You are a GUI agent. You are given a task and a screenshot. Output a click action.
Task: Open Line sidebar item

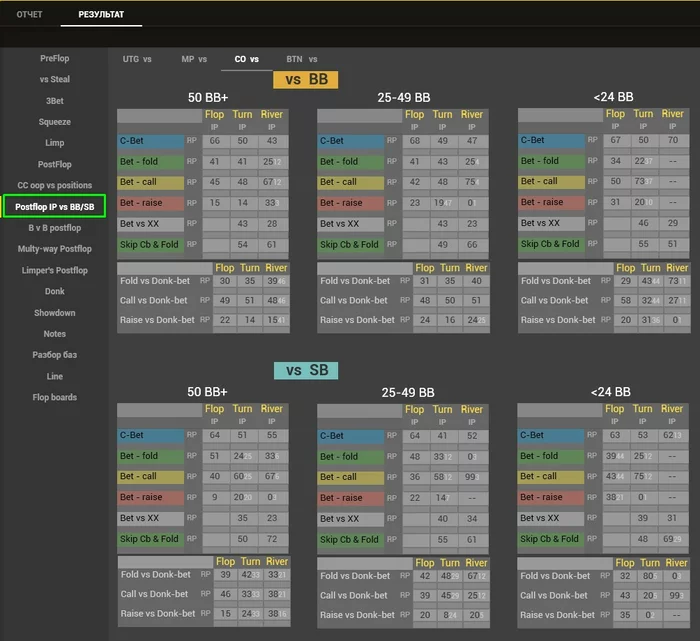coord(54,376)
